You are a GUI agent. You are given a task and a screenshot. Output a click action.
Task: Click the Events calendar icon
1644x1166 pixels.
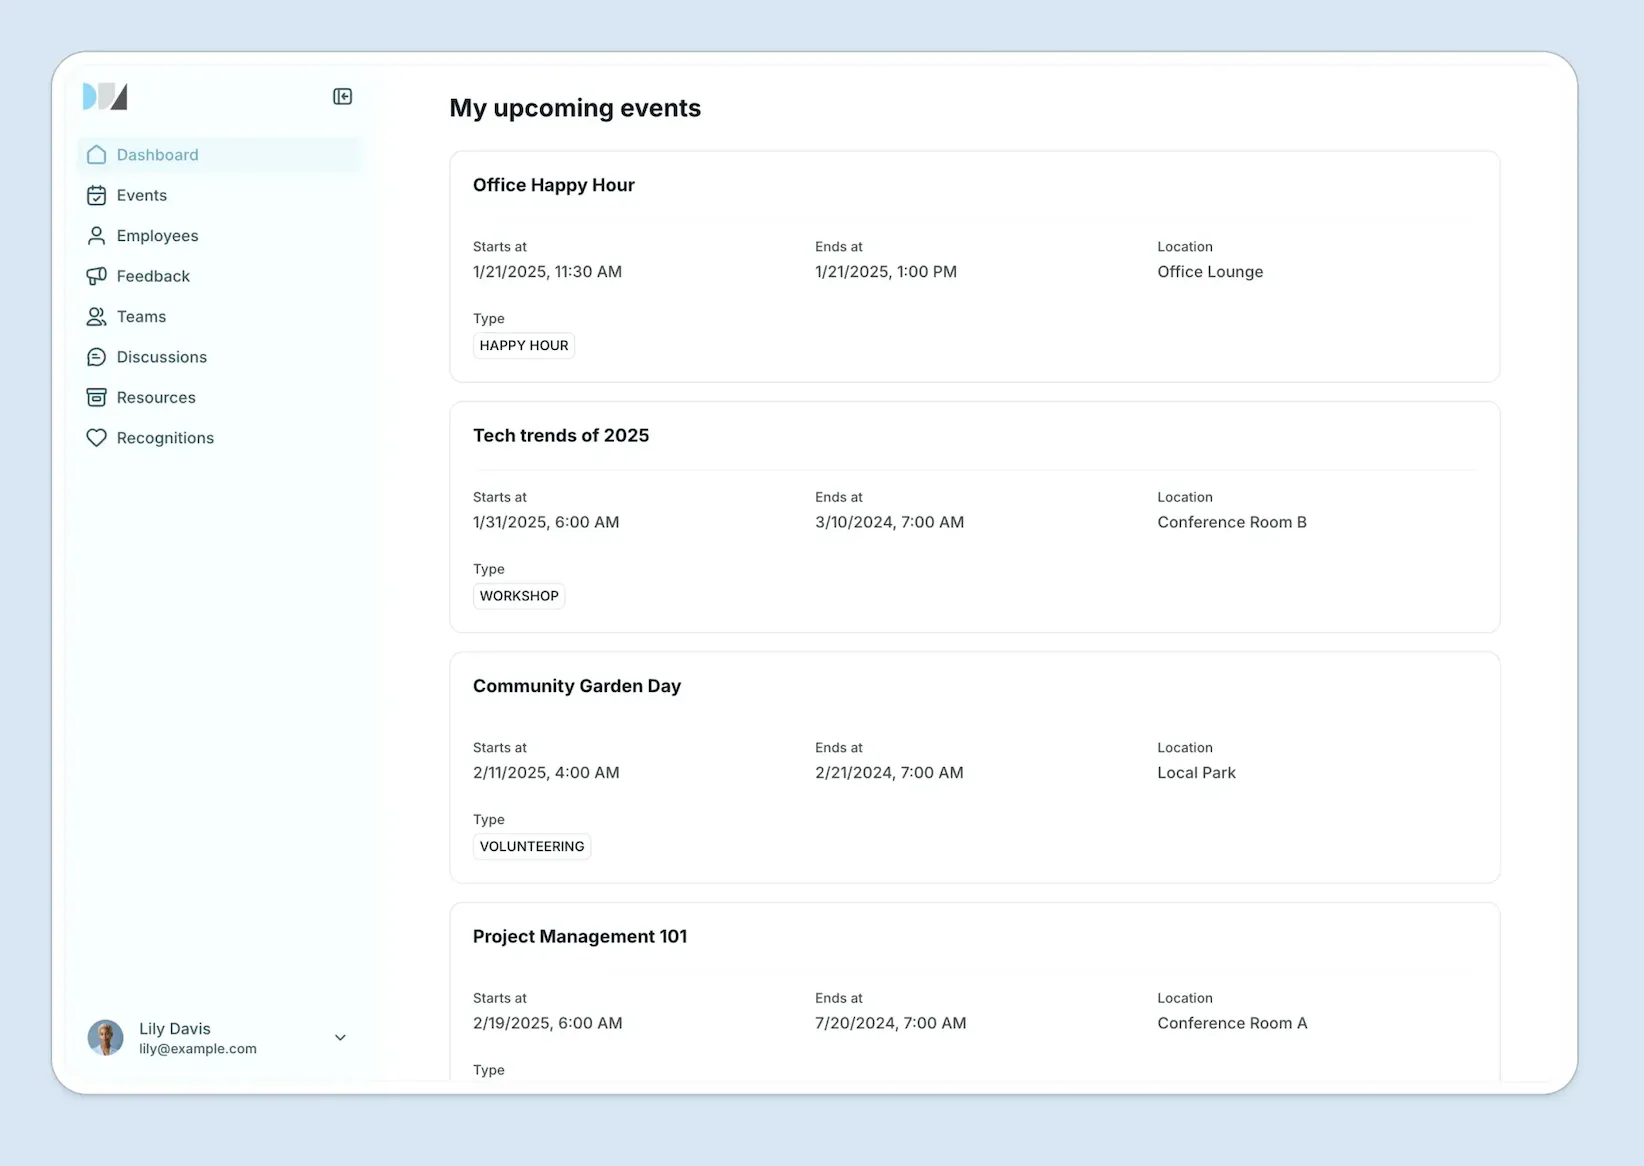pos(96,195)
